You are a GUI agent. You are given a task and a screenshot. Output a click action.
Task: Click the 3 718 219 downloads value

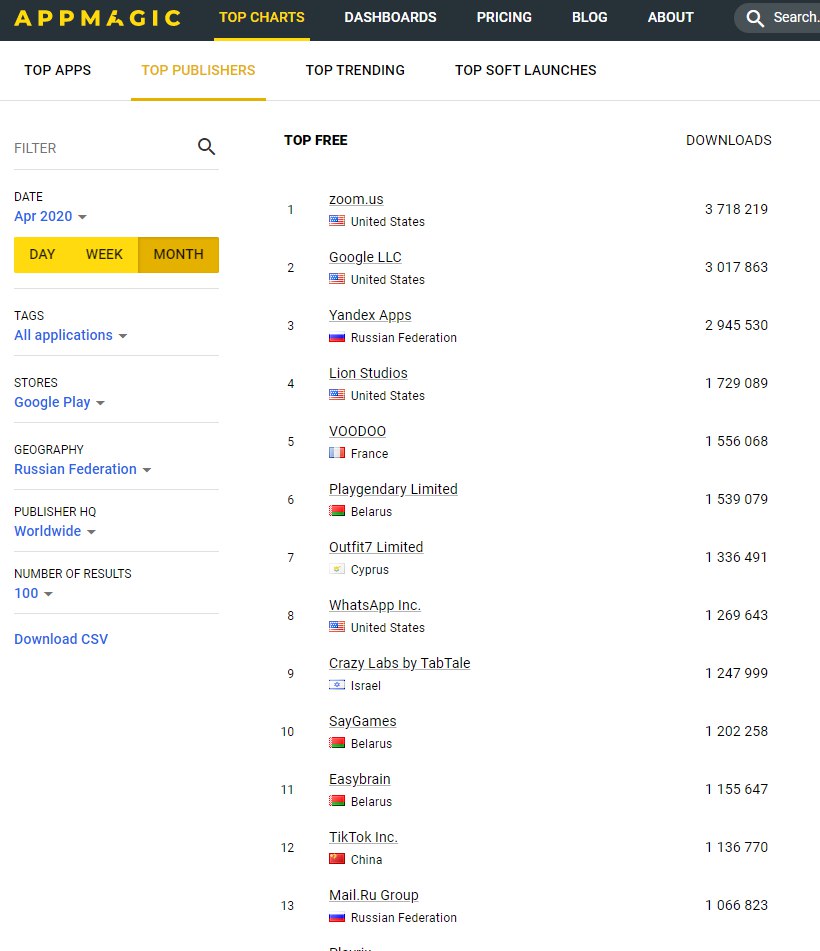pyautogui.click(x=736, y=209)
